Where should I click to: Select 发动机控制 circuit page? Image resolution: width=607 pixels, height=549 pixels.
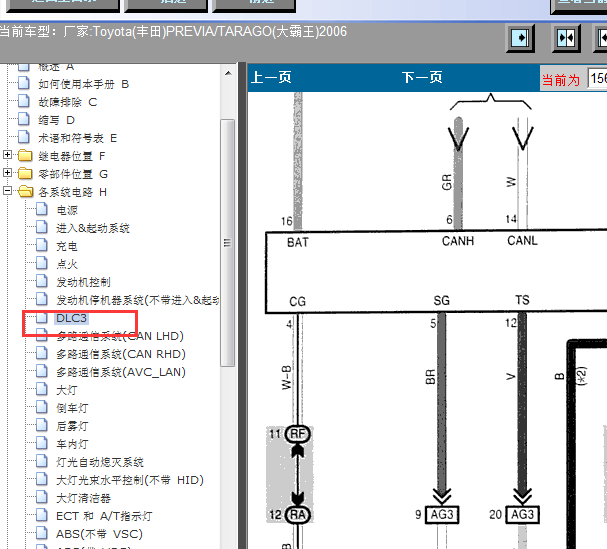pyautogui.click(x=83, y=282)
